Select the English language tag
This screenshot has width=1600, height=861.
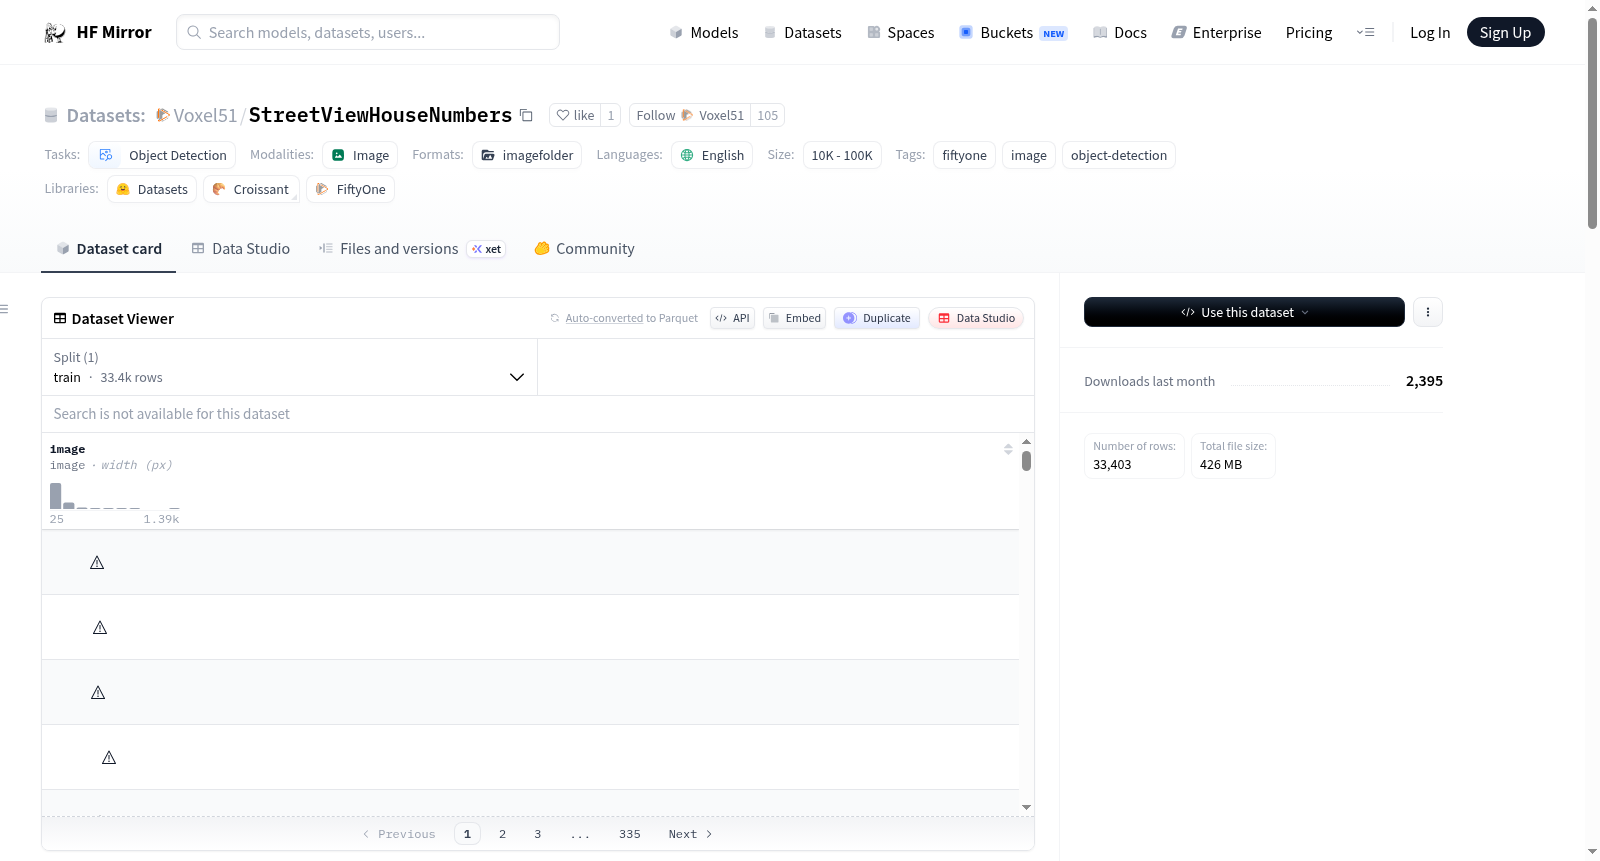point(712,155)
